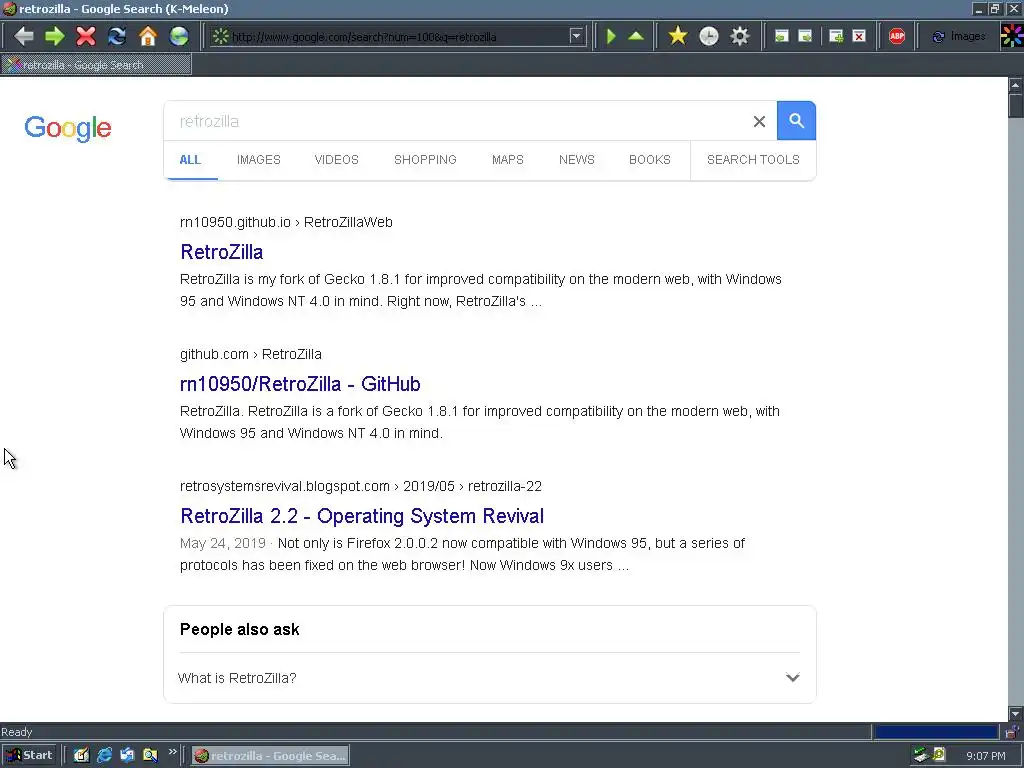Switch to next tab icon

click(805, 36)
